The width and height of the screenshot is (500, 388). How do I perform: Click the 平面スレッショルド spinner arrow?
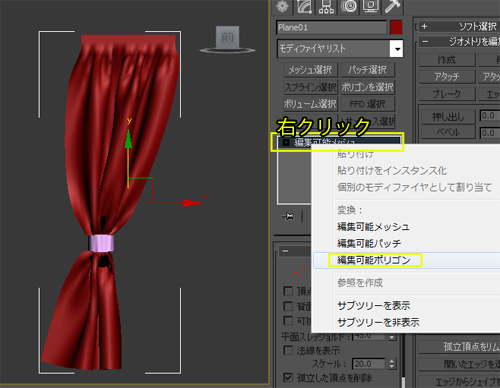click(x=392, y=337)
